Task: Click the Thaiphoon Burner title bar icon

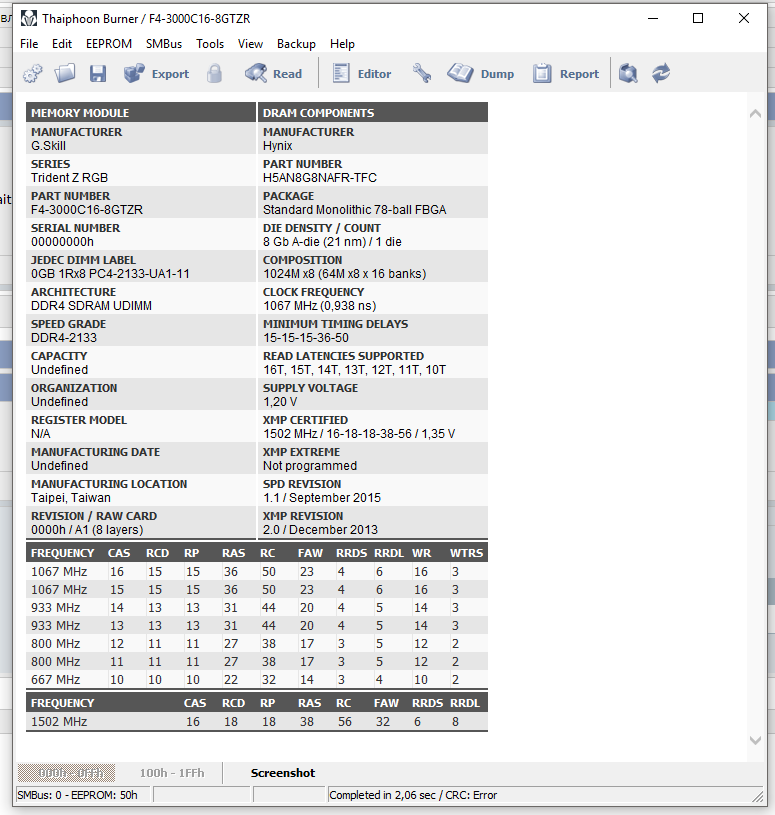Action: [29, 19]
